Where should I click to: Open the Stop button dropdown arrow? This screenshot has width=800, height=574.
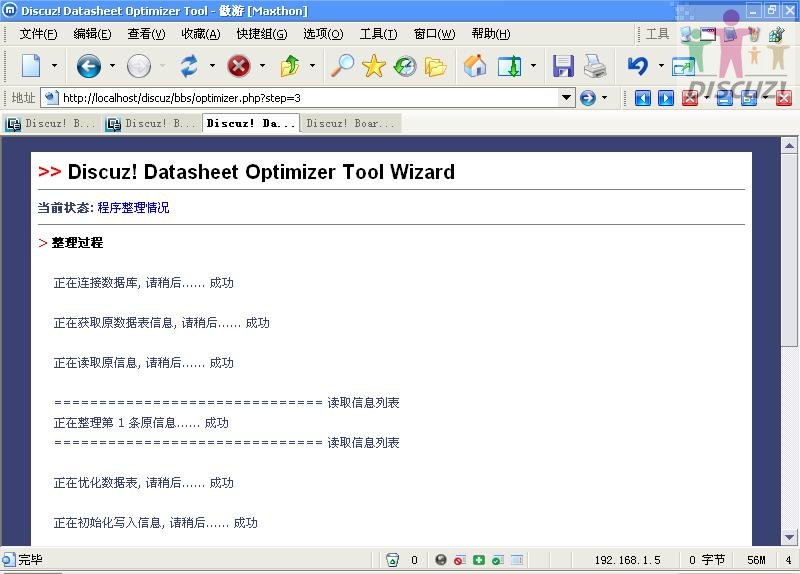(262, 66)
